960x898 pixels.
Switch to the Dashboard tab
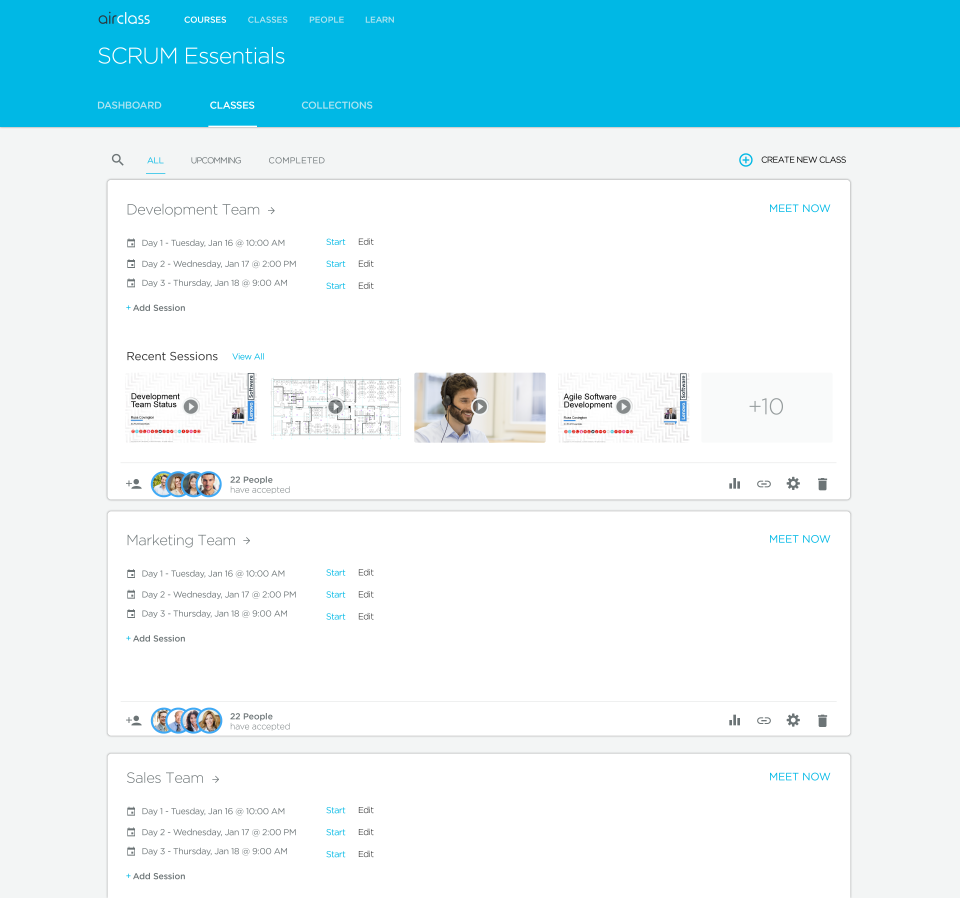129,105
